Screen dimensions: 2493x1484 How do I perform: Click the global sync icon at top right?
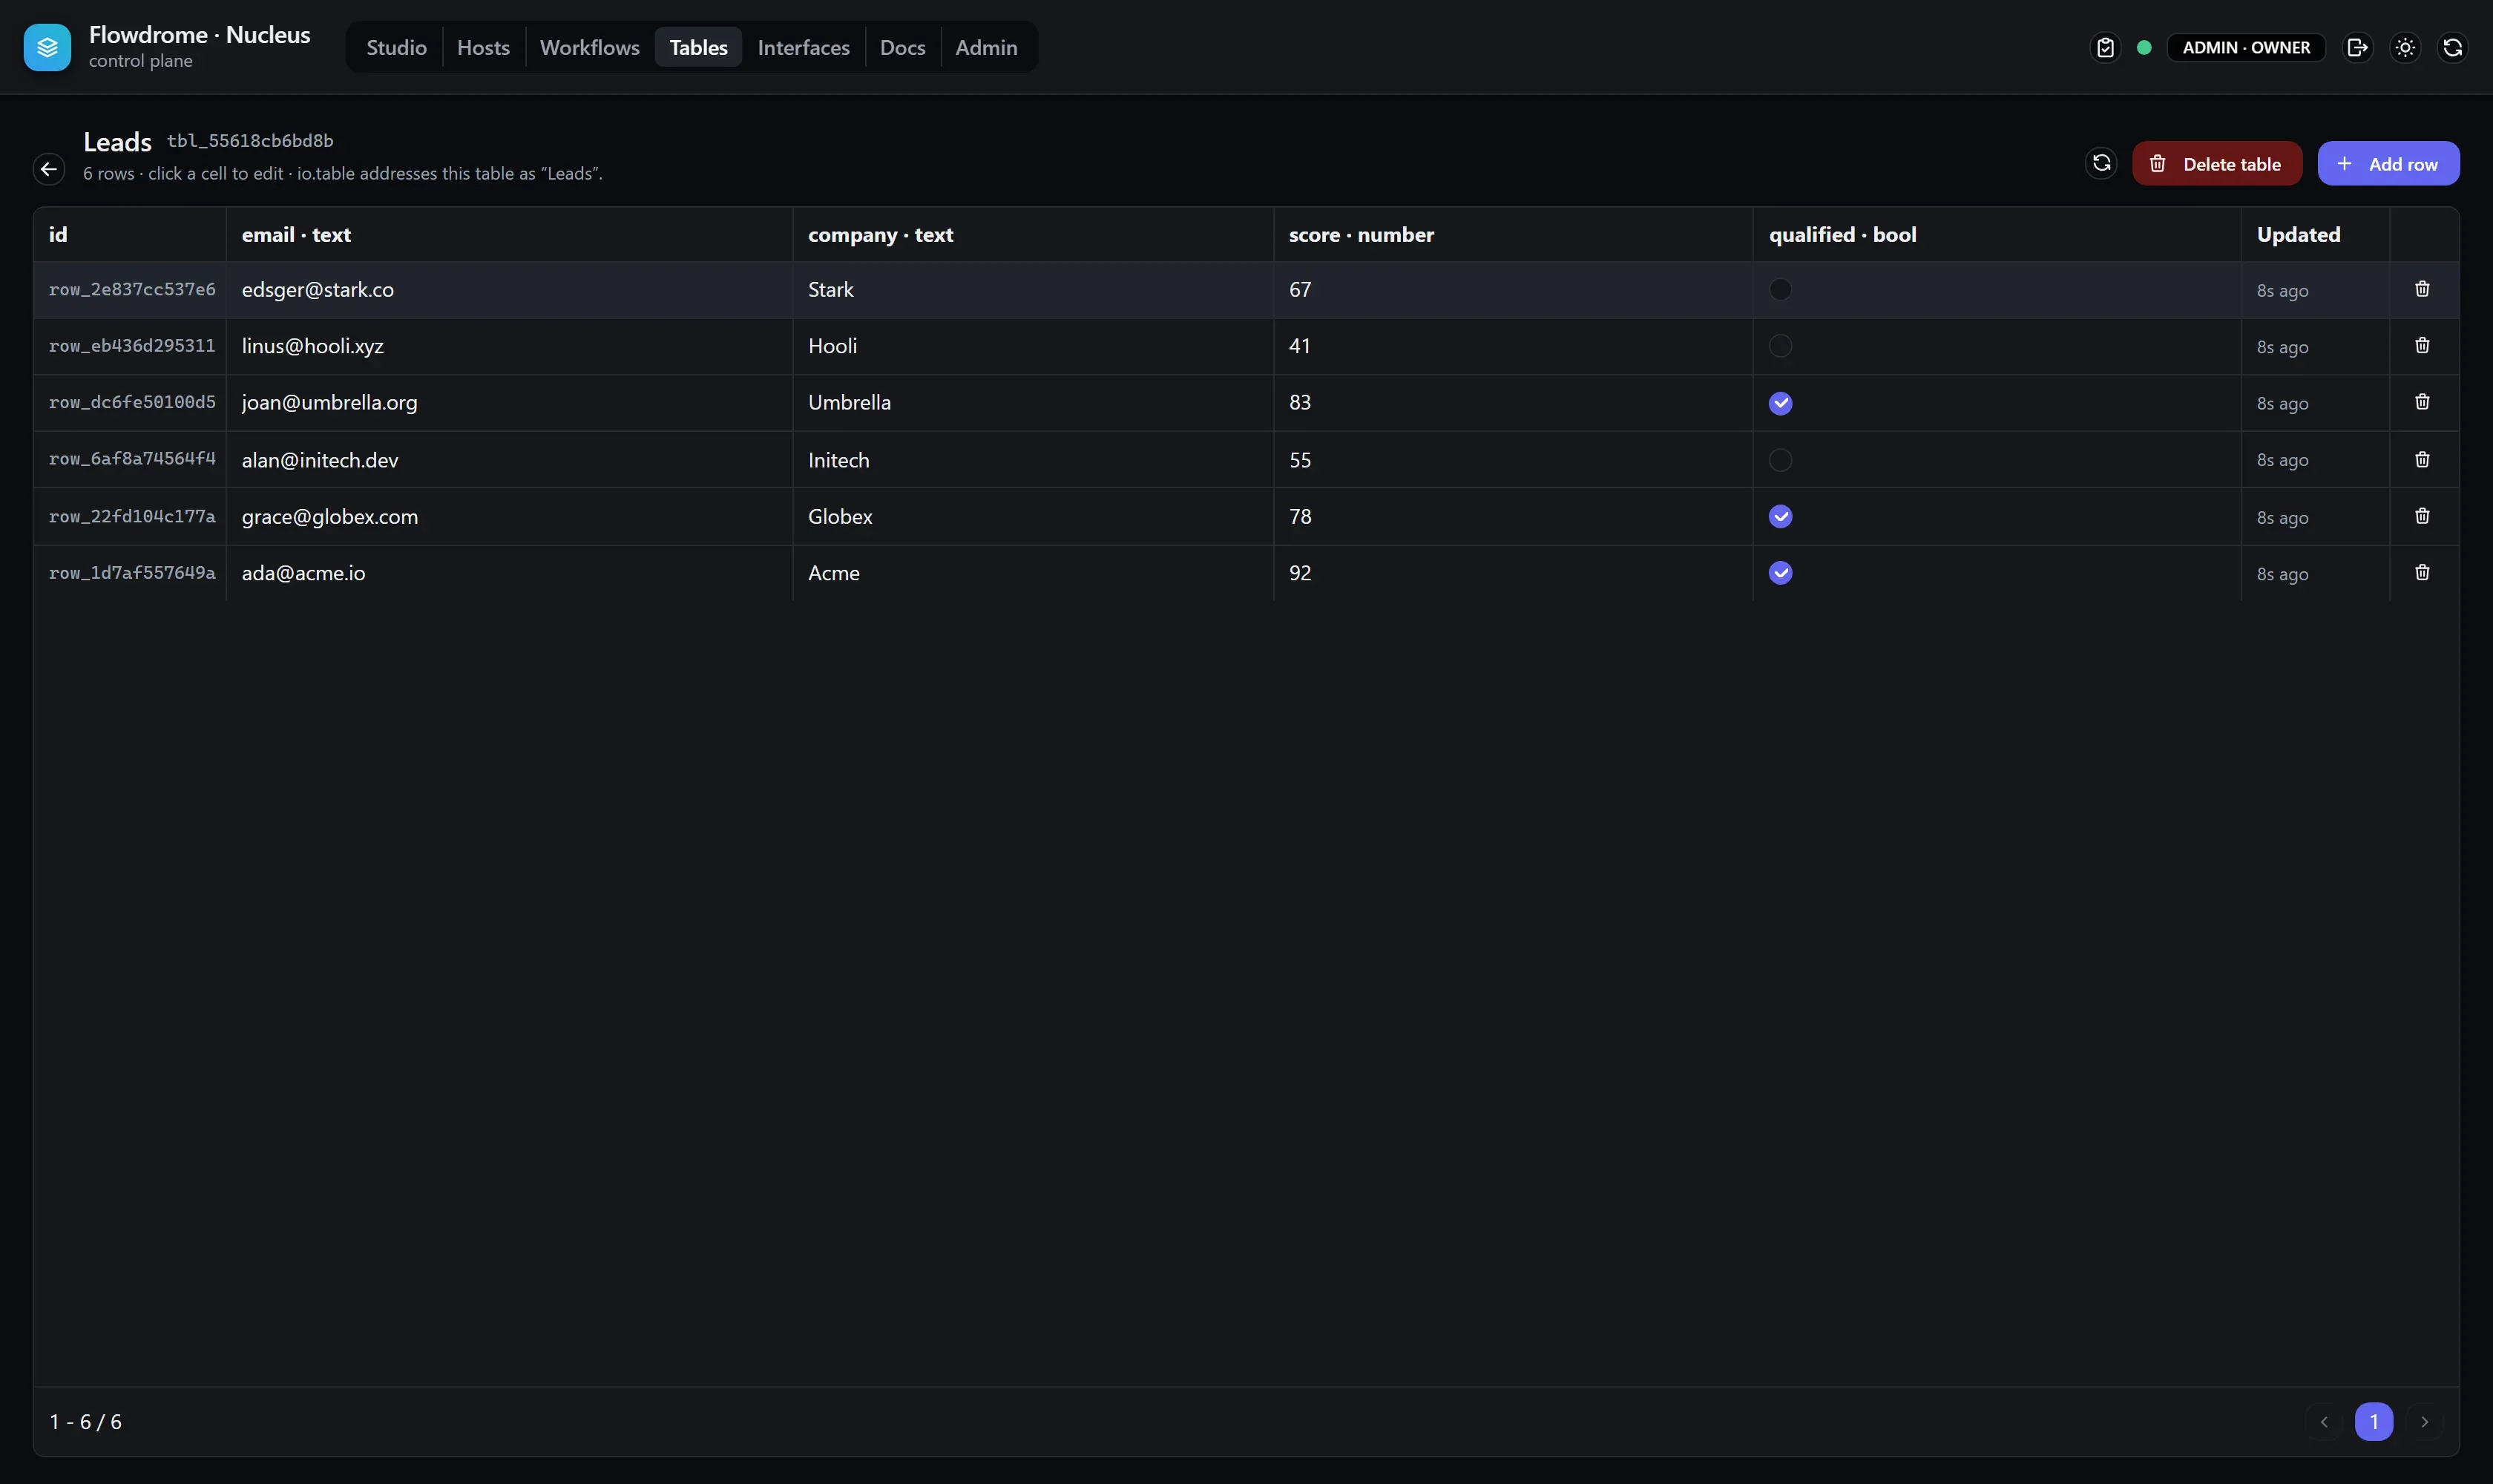point(2453,47)
